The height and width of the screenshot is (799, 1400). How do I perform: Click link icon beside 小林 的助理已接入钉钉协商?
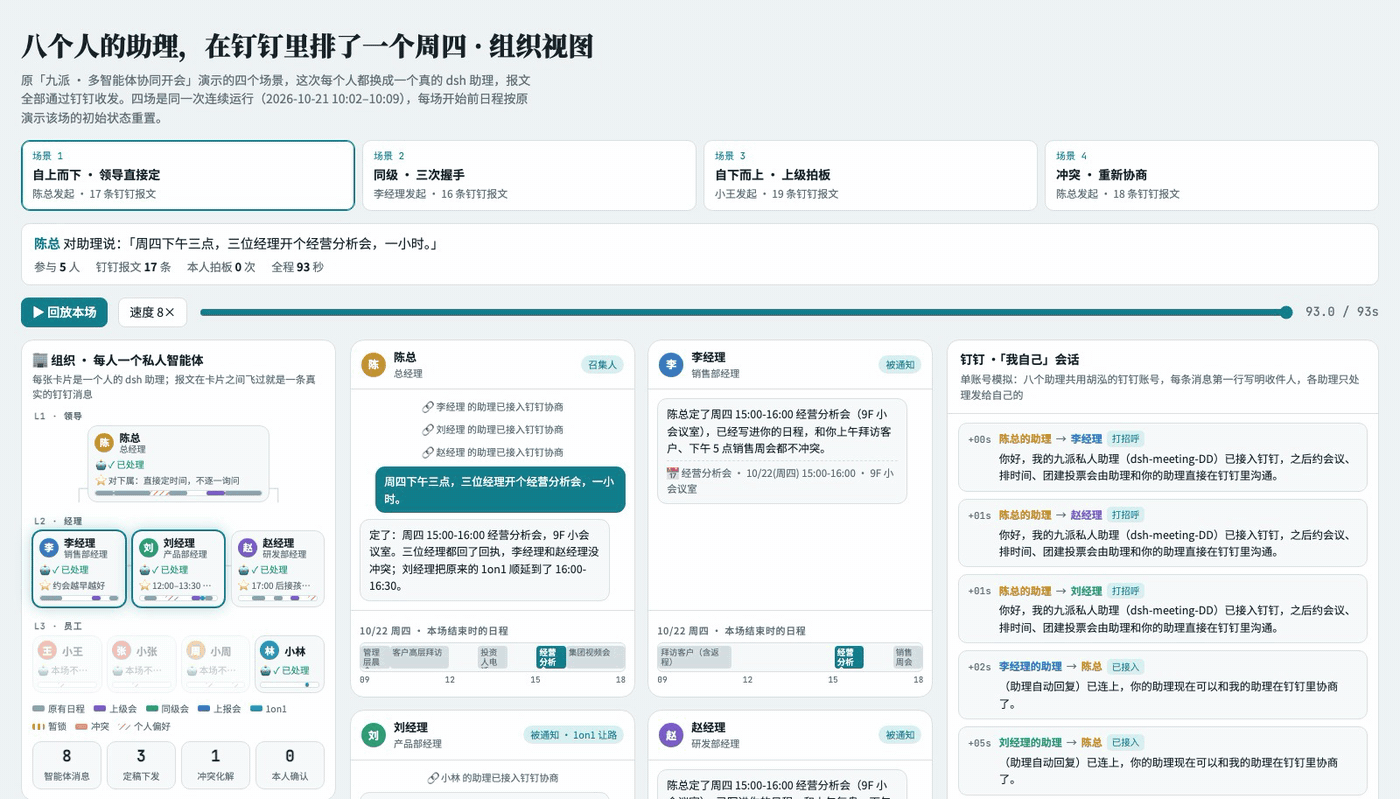pyautogui.click(x=432, y=778)
